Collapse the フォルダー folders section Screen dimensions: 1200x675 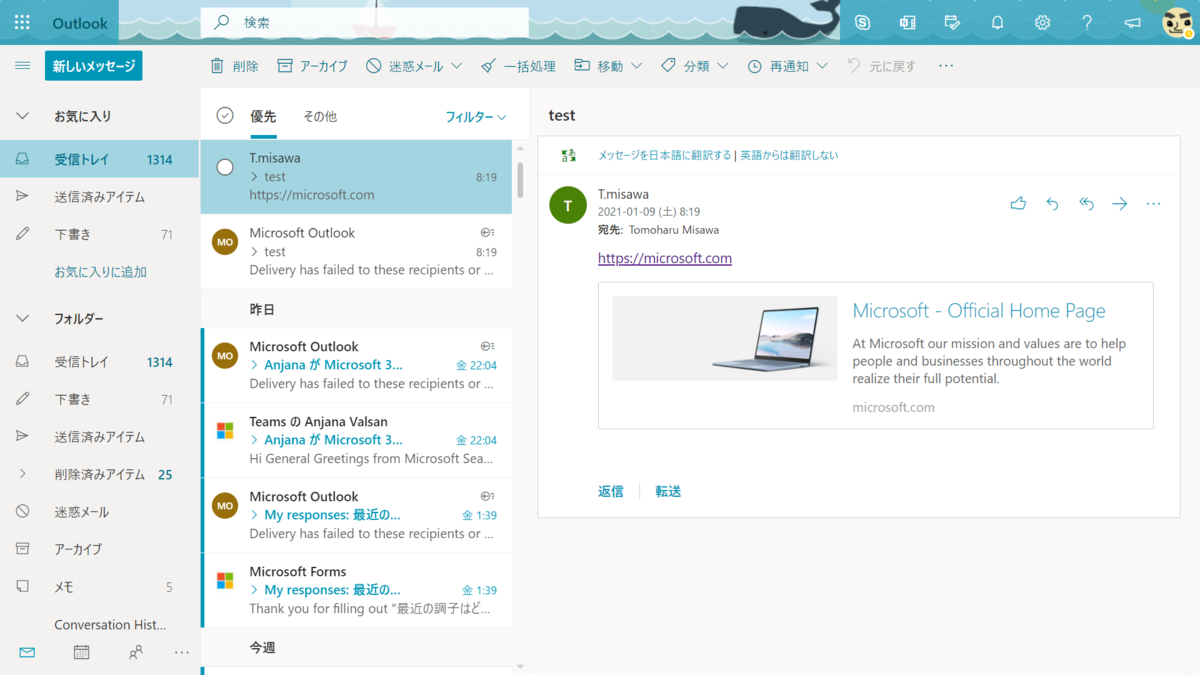[22, 318]
